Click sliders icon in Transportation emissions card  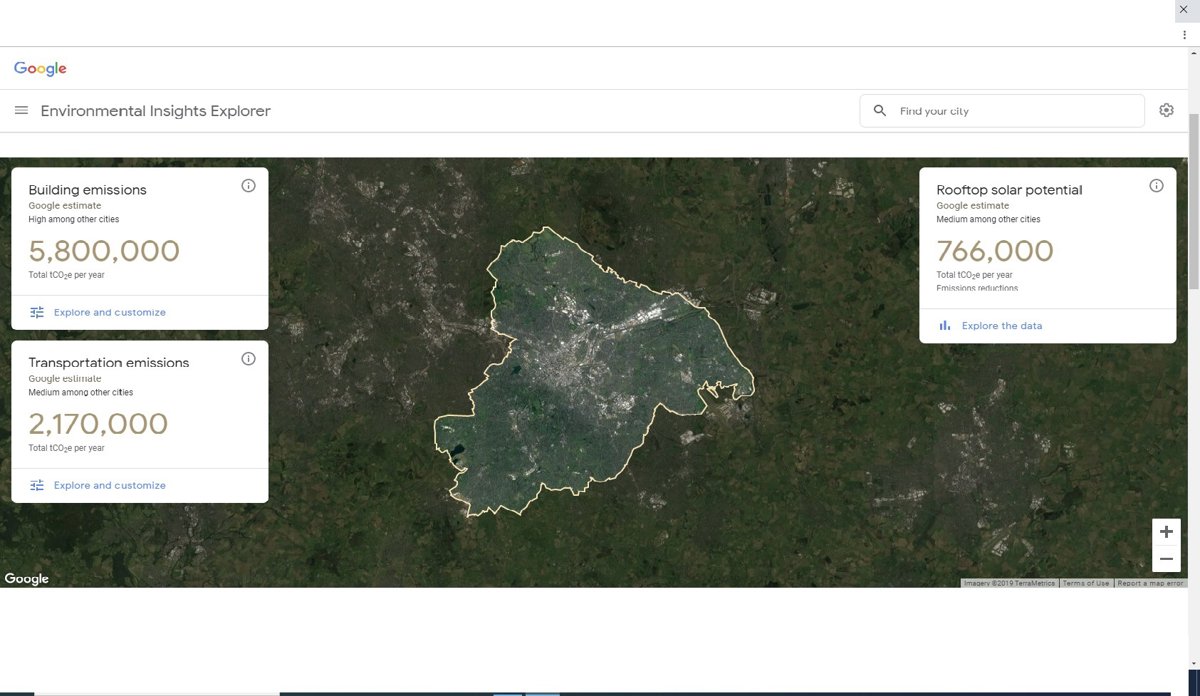tap(37, 485)
